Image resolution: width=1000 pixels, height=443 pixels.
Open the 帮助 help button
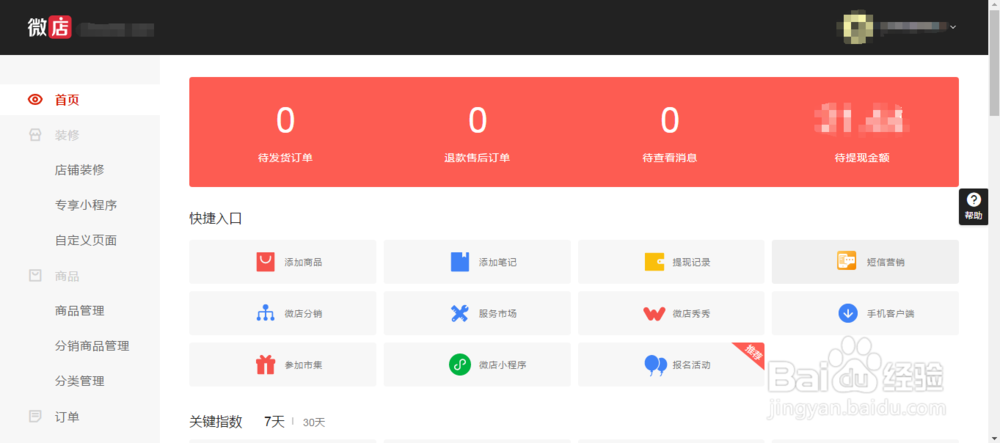(x=973, y=207)
